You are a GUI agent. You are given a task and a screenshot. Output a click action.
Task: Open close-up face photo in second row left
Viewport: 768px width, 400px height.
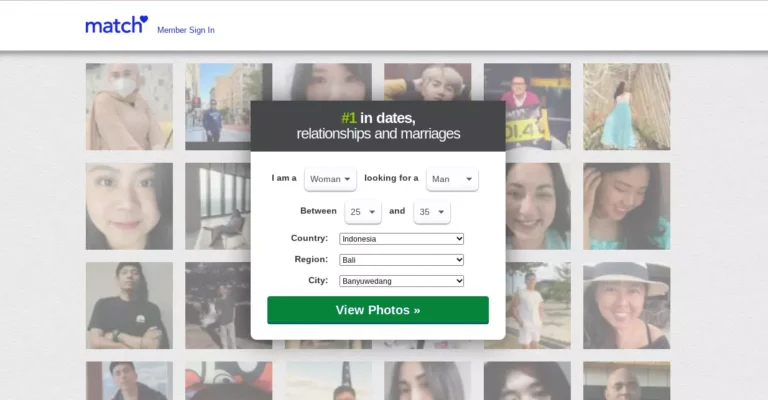coord(129,206)
